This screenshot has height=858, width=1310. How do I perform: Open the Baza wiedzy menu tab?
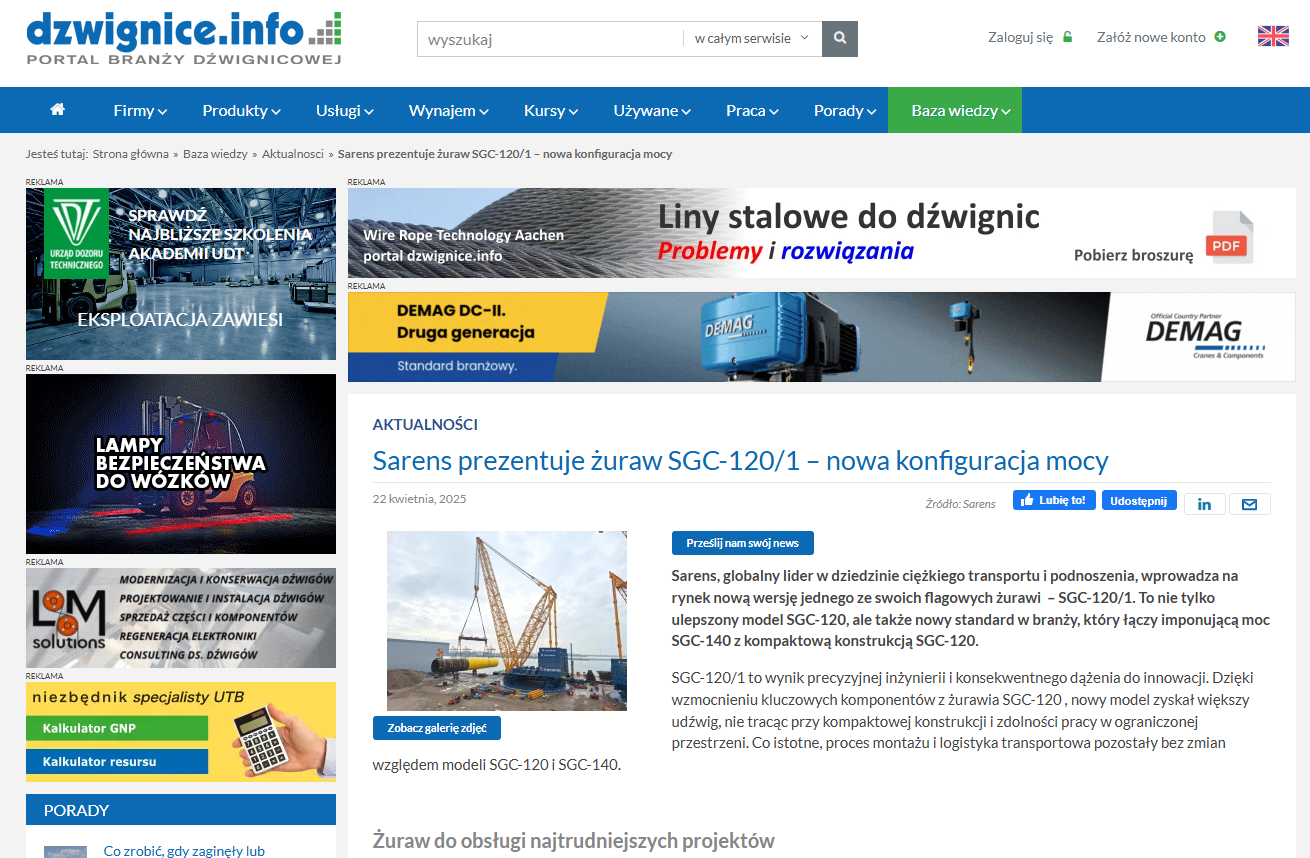point(954,111)
